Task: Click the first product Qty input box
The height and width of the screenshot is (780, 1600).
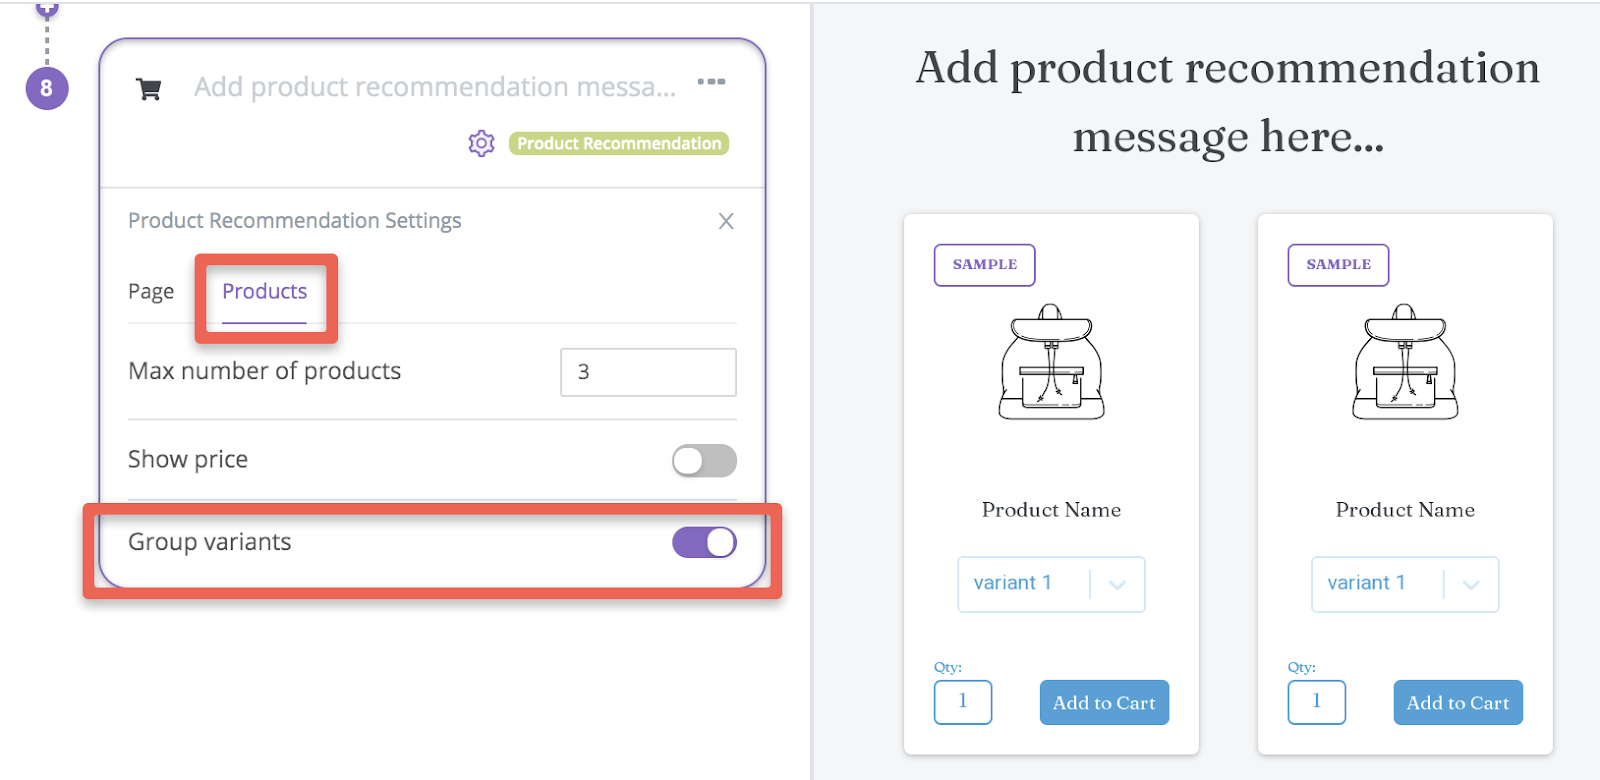Action: coord(963,702)
